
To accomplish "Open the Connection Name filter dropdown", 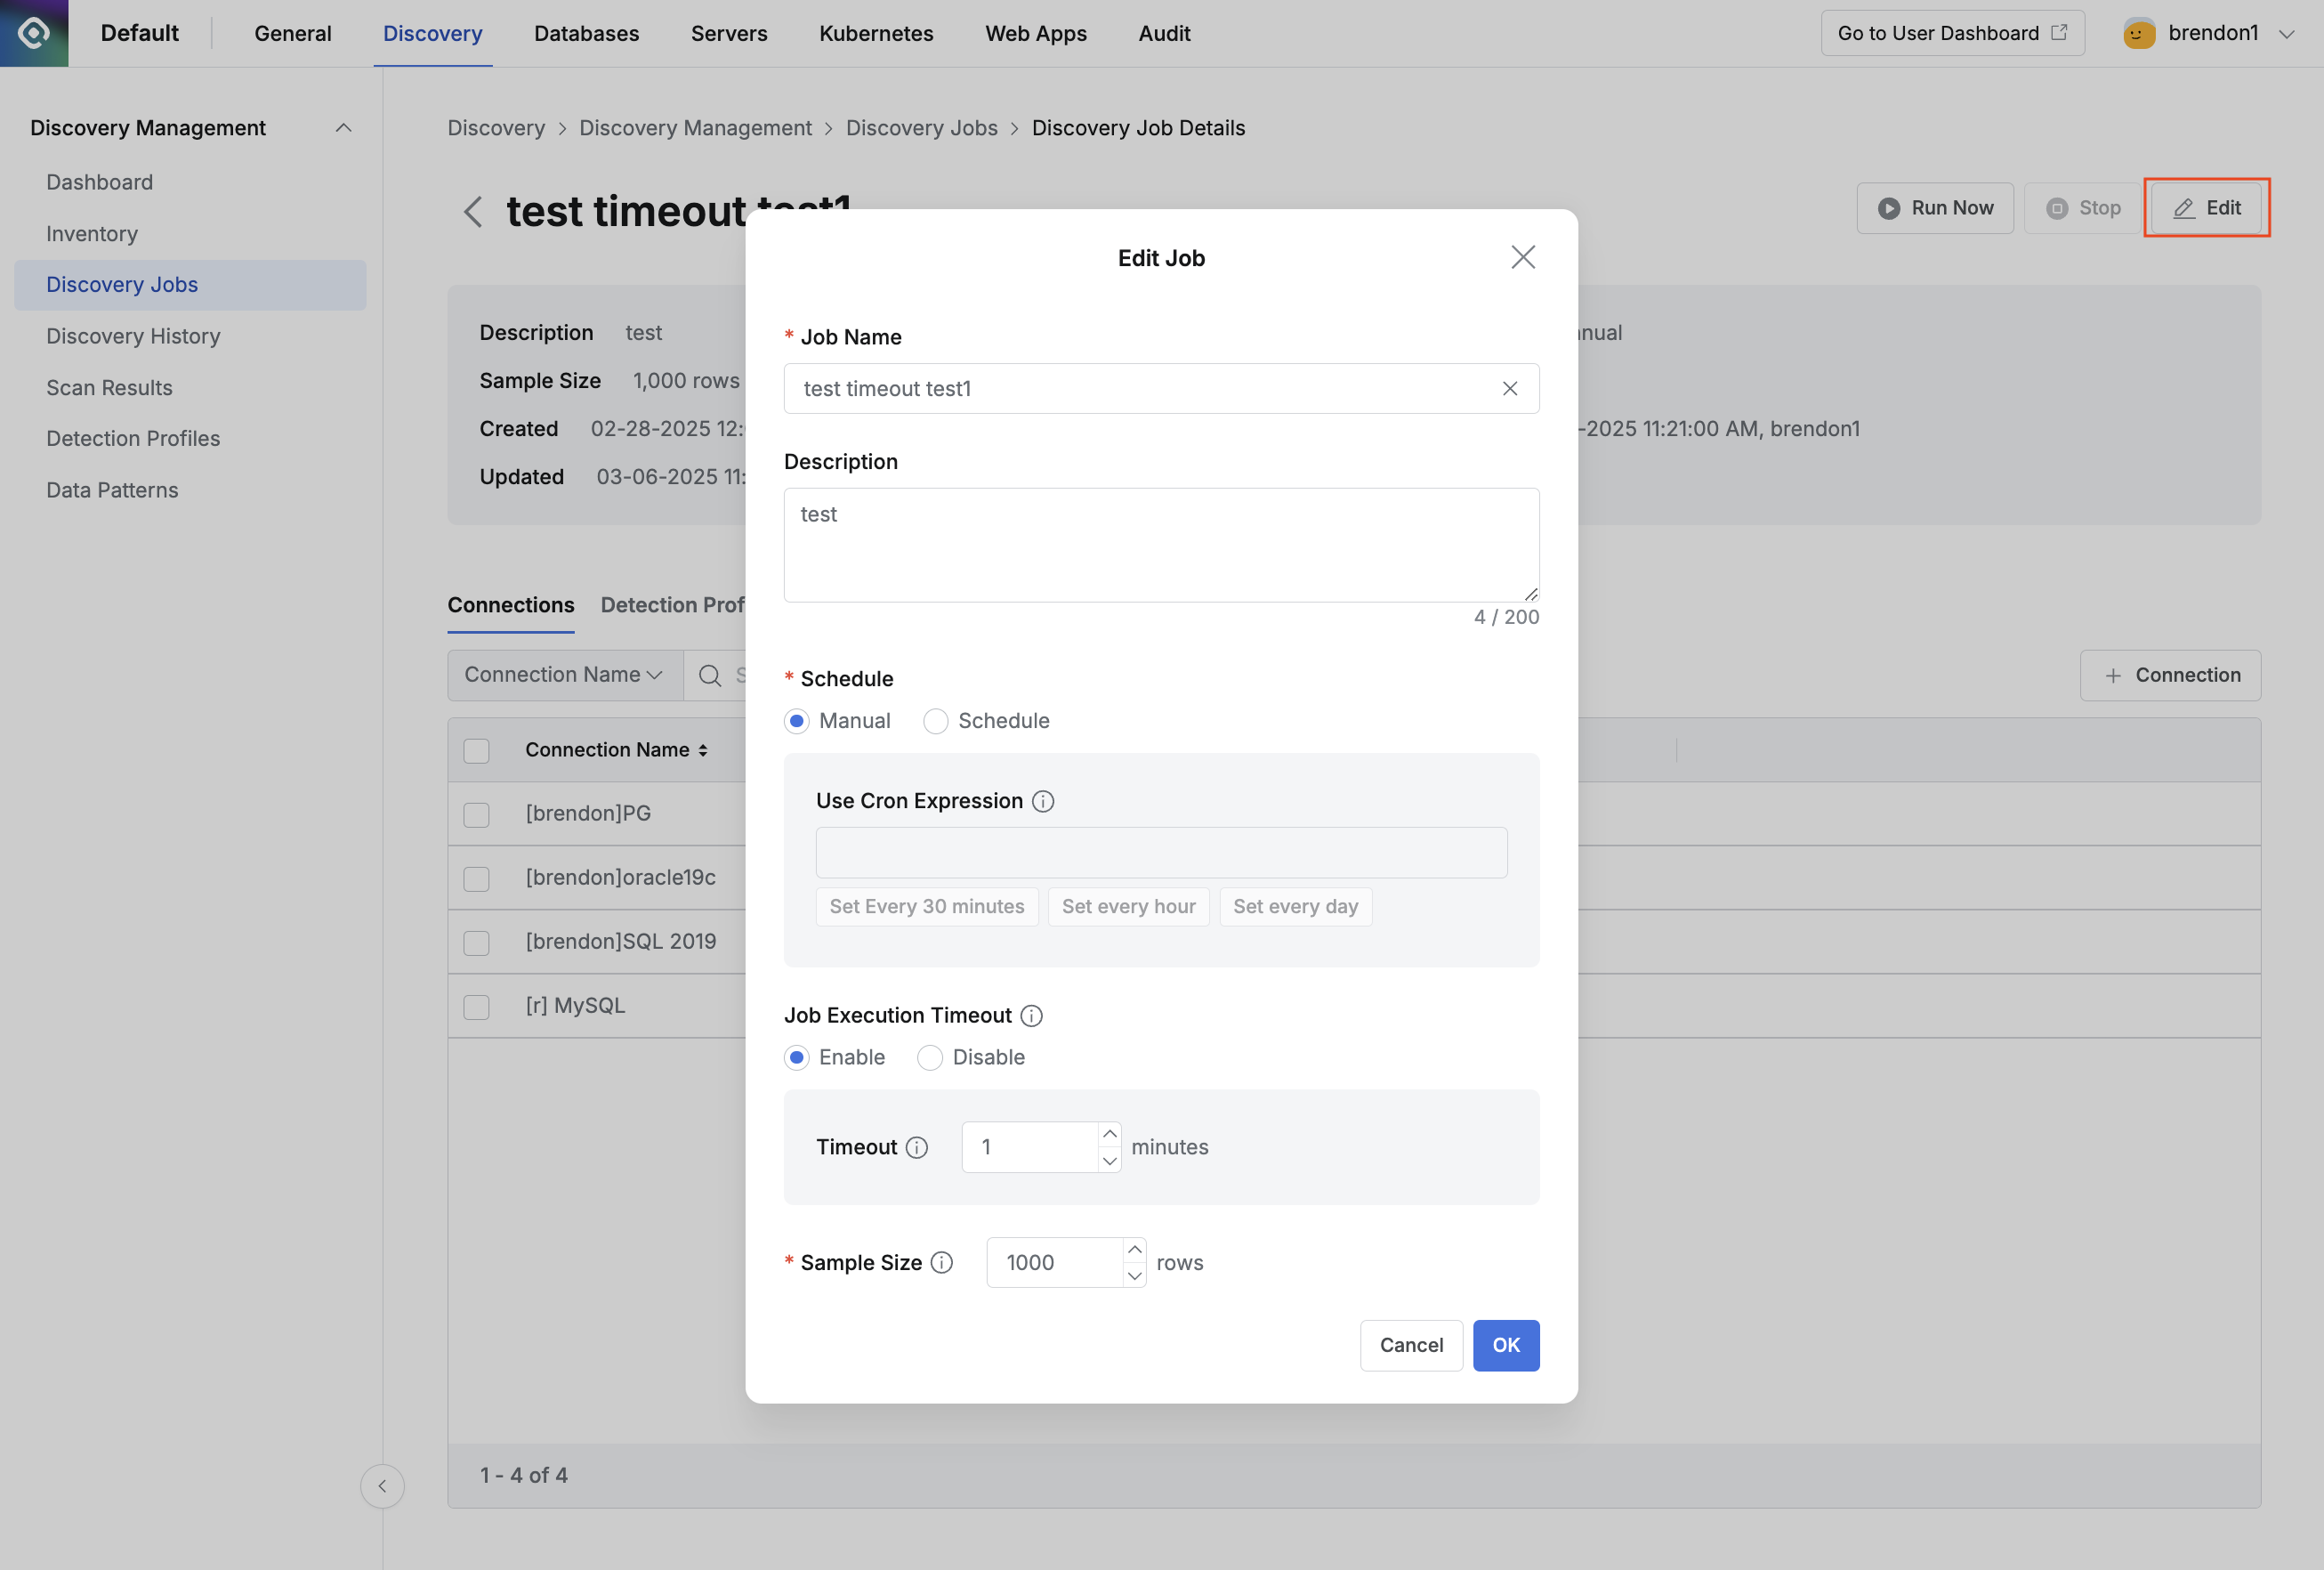I will [564, 675].
